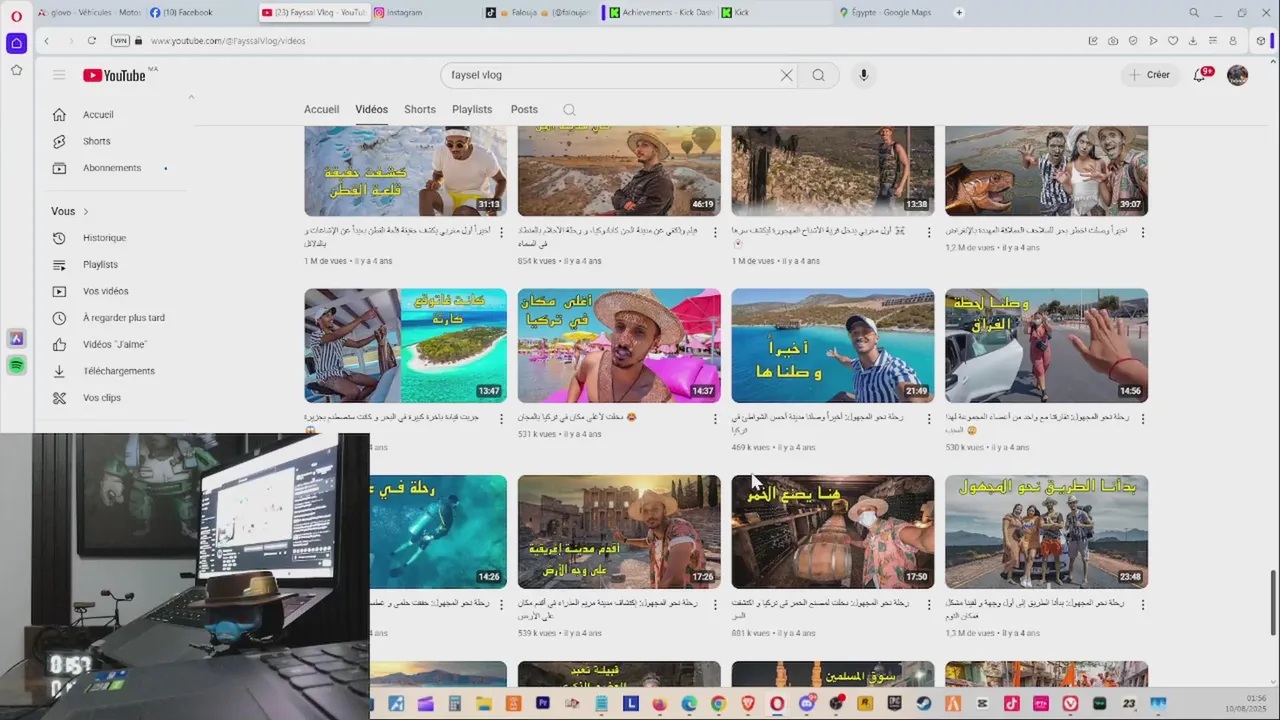Play the 17:26 ancient city video thumbnail
Screen dimensions: 1280x720
[x=619, y=532]
